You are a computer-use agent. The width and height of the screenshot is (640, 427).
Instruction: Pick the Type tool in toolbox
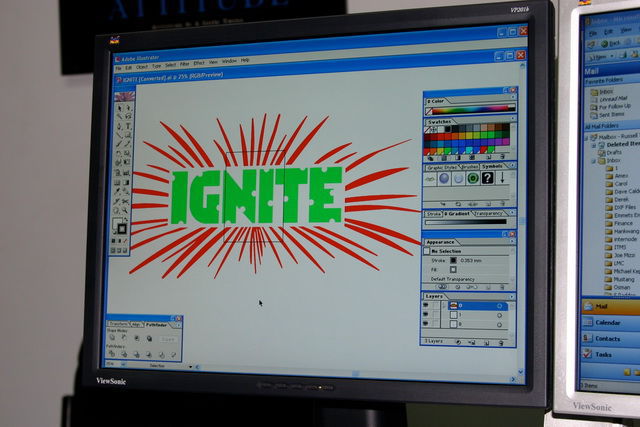(128, 126)
